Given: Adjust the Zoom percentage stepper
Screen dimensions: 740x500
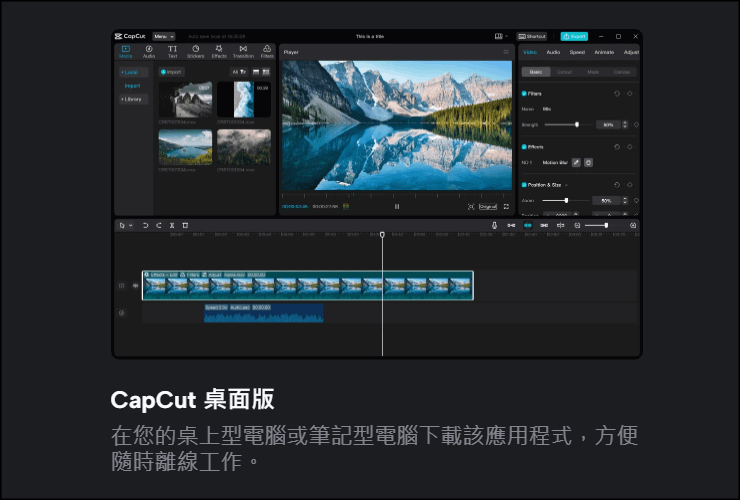Looking at the screenshot, I should pyautogui.click(x=625, y=201).
